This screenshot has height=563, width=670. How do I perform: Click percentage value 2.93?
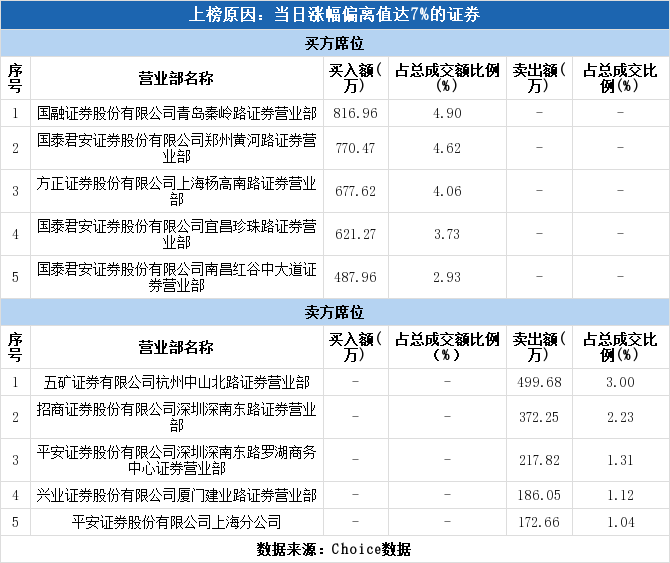[447, 277]
